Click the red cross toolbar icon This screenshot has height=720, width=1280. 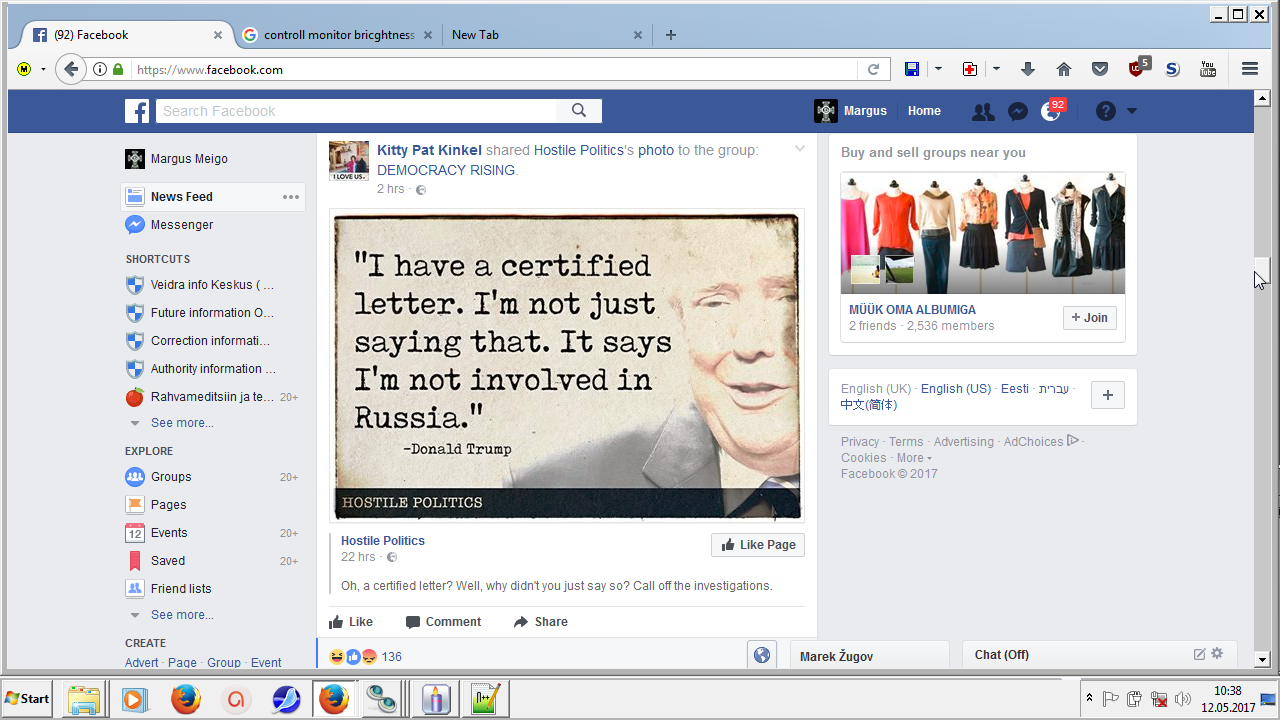[x=970, y=69]
